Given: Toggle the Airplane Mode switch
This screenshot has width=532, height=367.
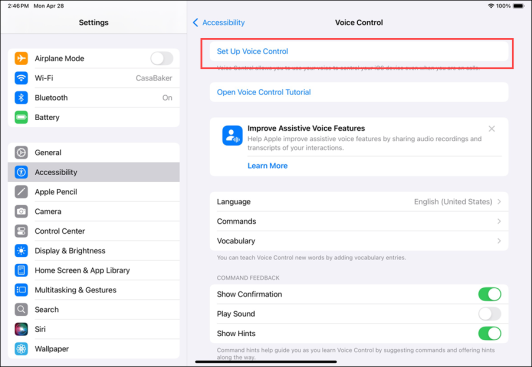Looking at the screenshot, I should pos(162,58).
